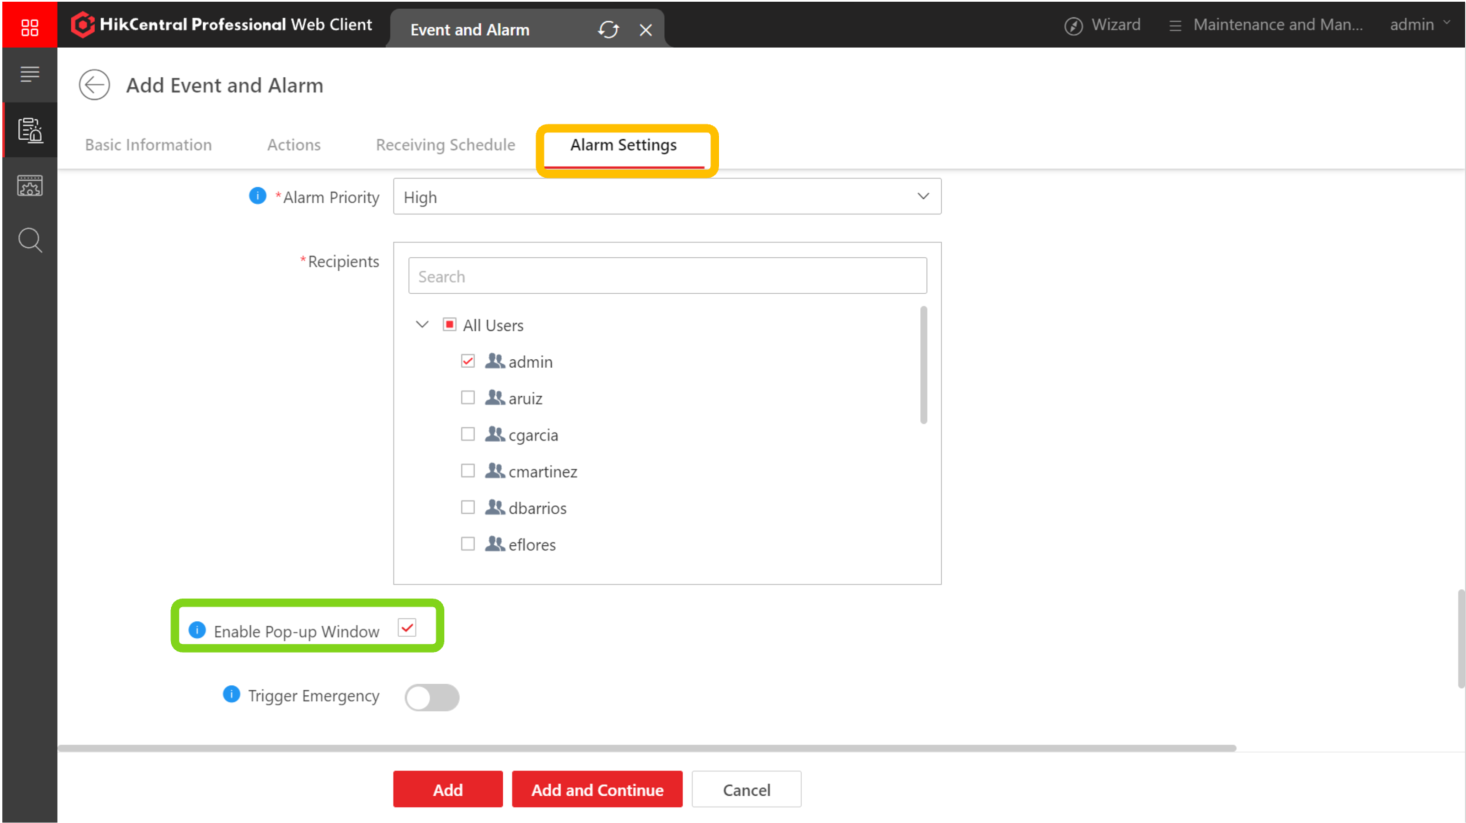The width and height of the screenshot is (1466, 823).
Task: Open the Alarm Priority dropdown
Action: point(667,197)
